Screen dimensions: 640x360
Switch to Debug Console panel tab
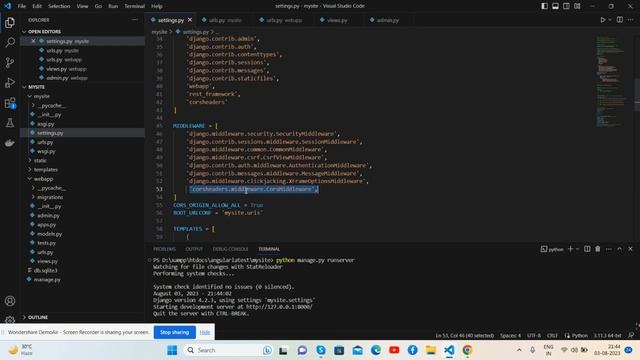(x=230, y=249)
